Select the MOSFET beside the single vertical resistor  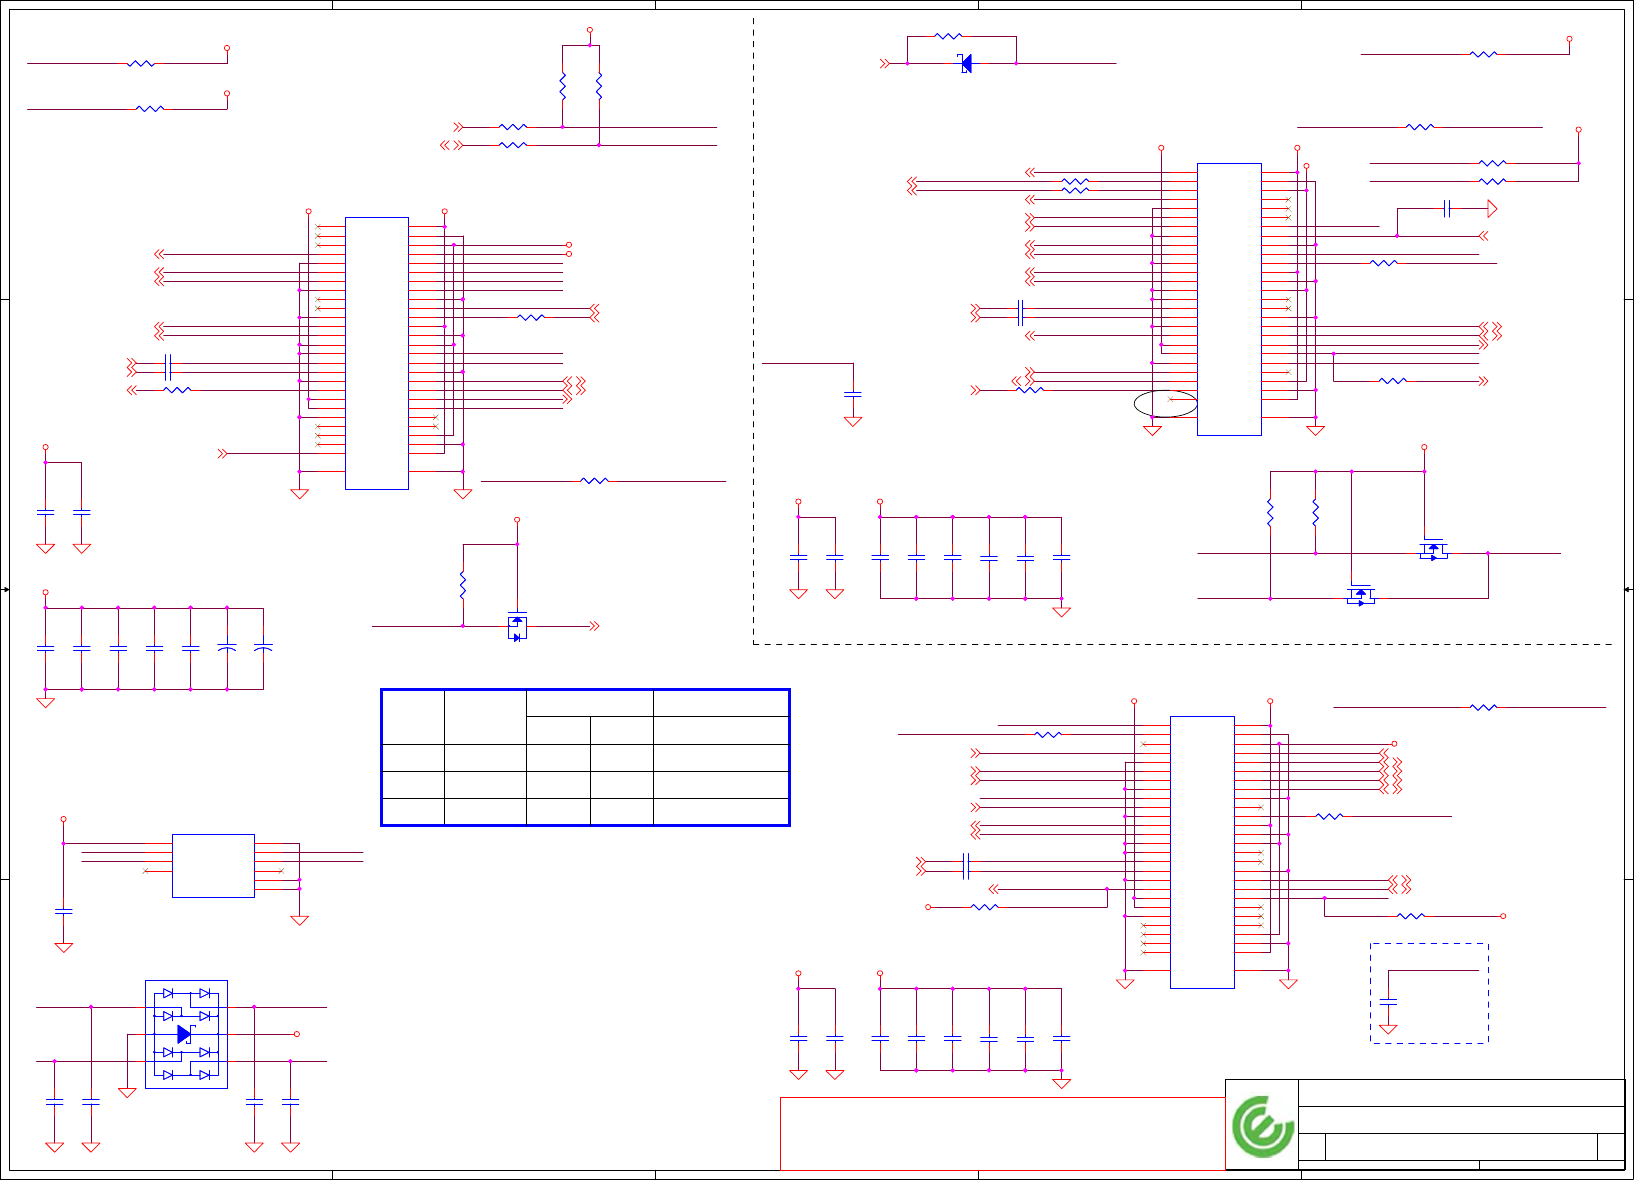coord(517,626)
